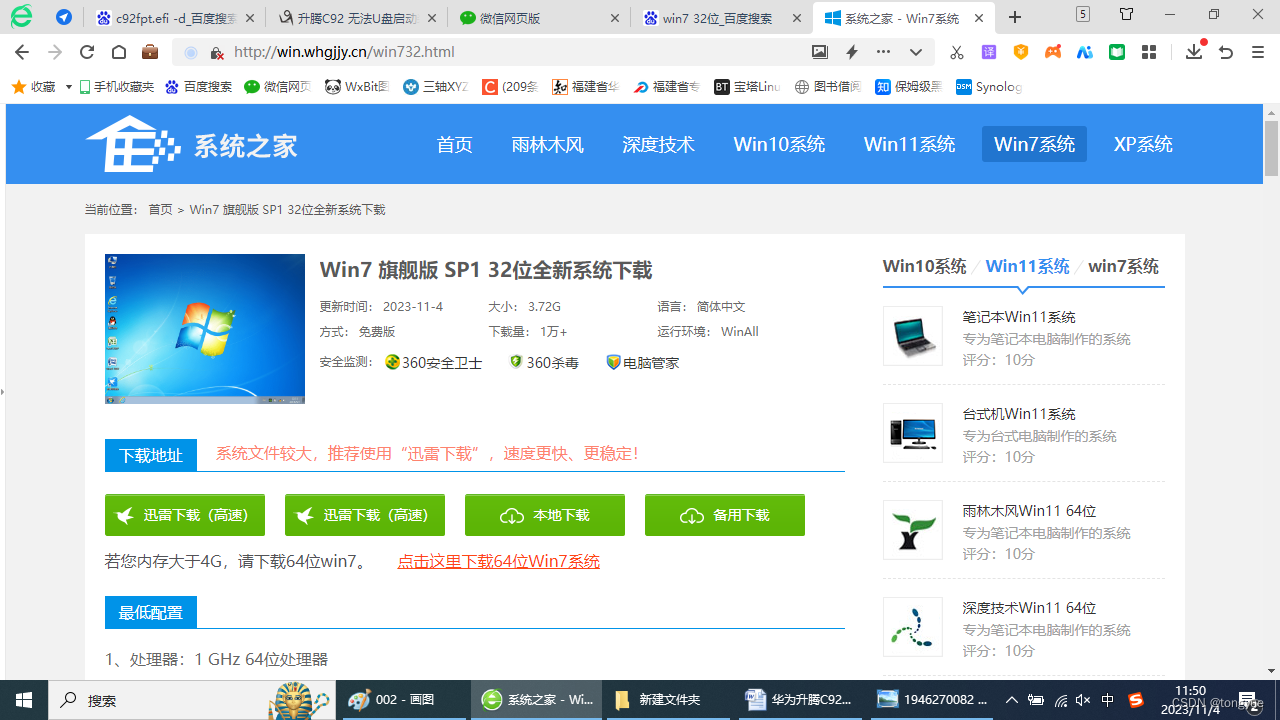The height and width of the screenshot is (720, 1280).
Task: Open the briefcase icon beside home
Action: pyautogui.click(x=150, y=52)
